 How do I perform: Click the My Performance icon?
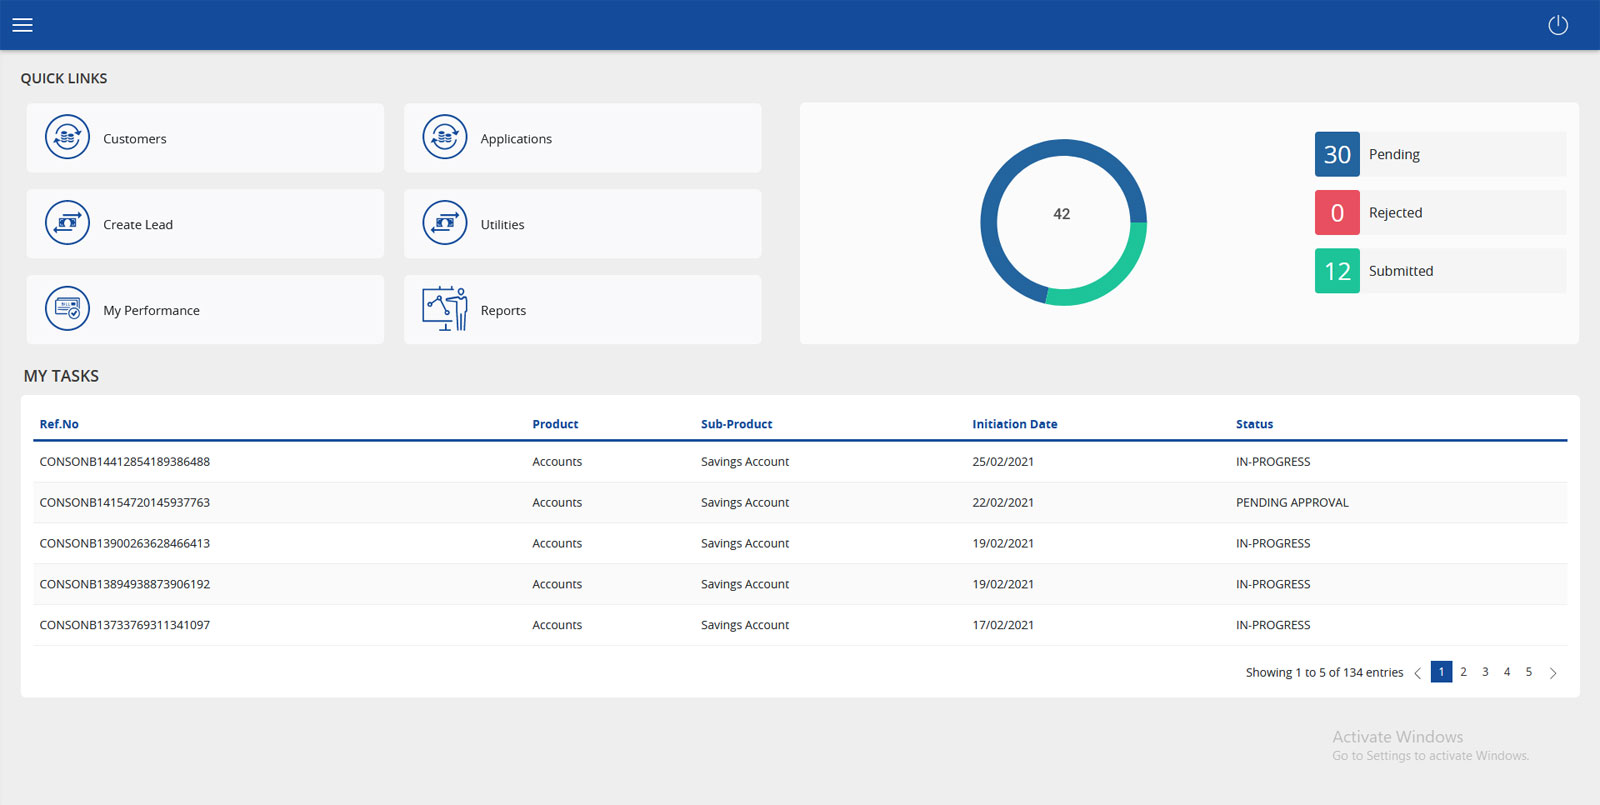coord(67,309)
